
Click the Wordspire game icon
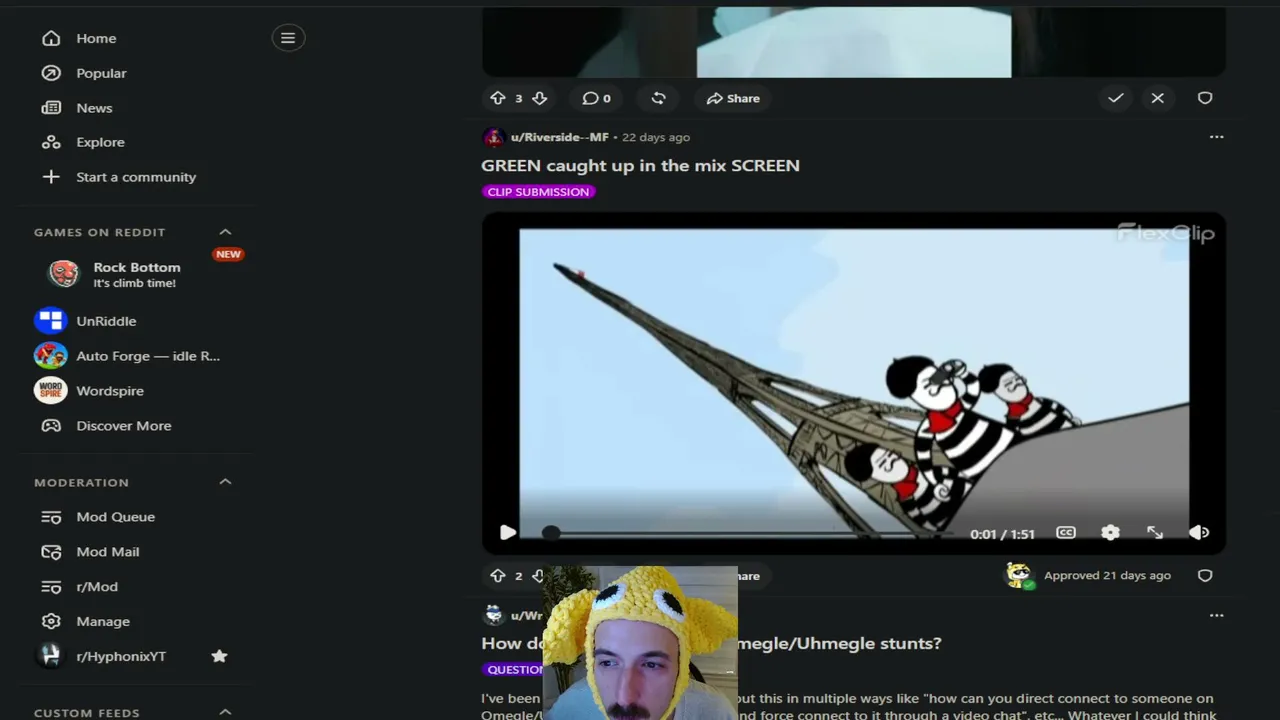coord(50,391)
